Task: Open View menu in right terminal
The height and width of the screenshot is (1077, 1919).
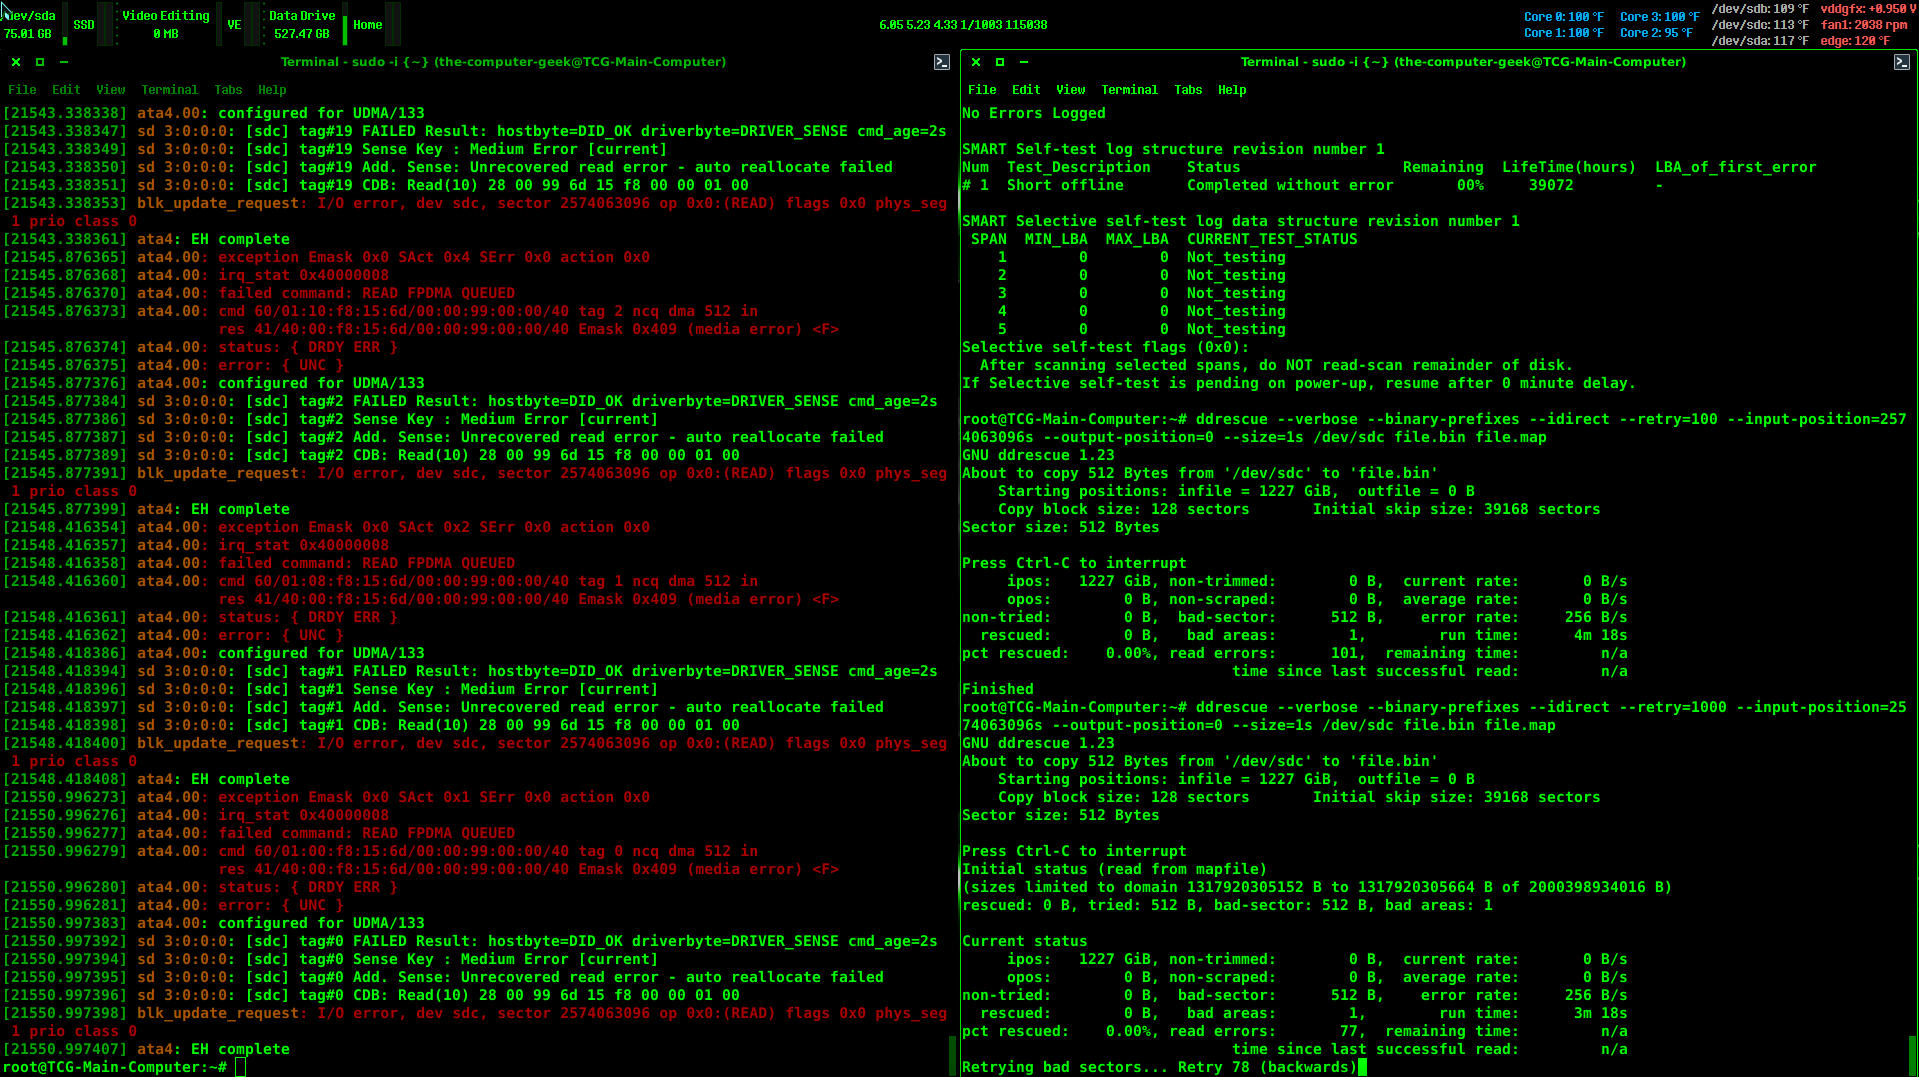Action: point(1071,90)
